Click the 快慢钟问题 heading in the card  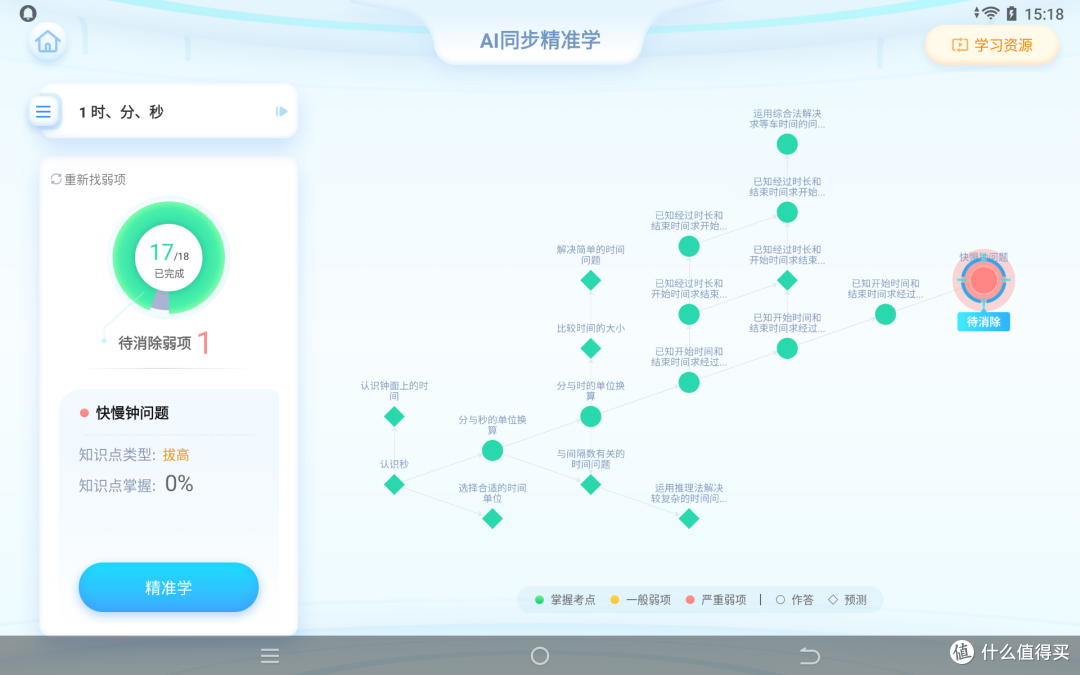click(x=132, y=413)
